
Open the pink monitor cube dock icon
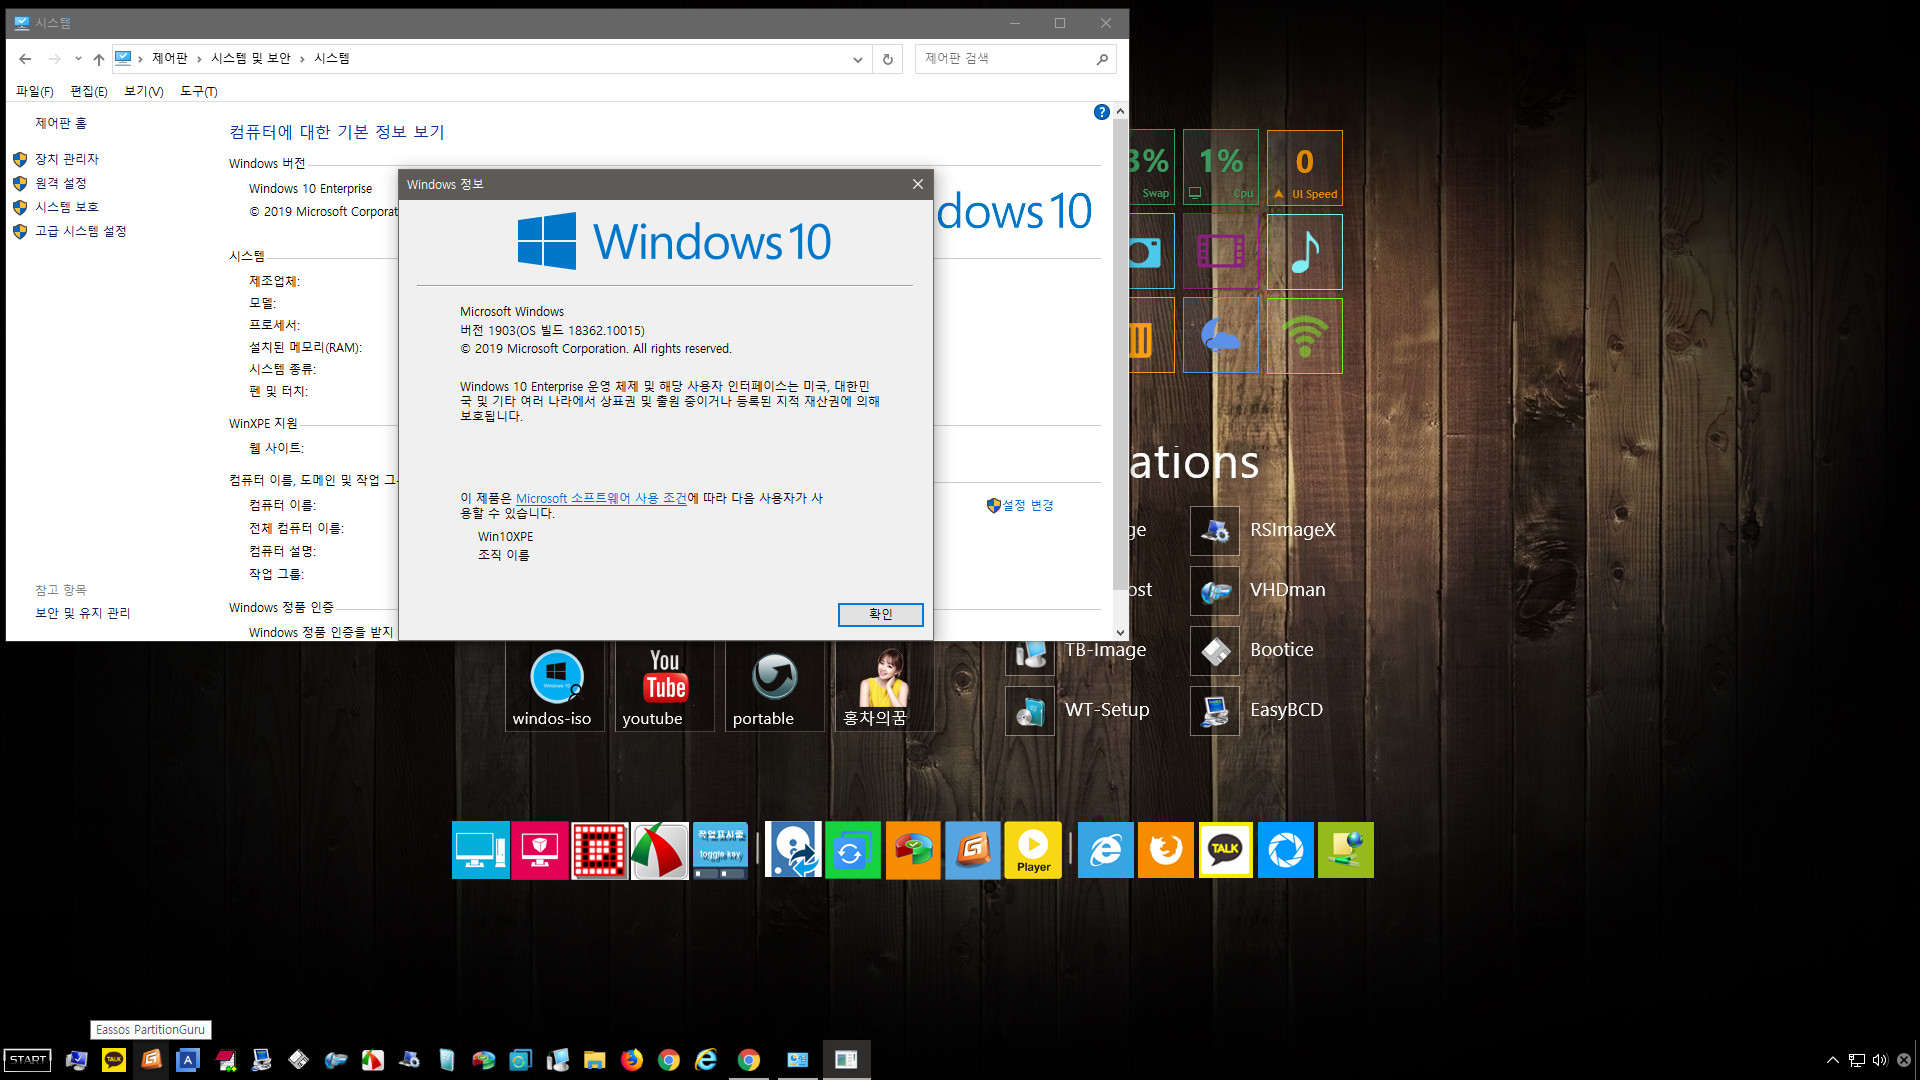coord(540,850)
